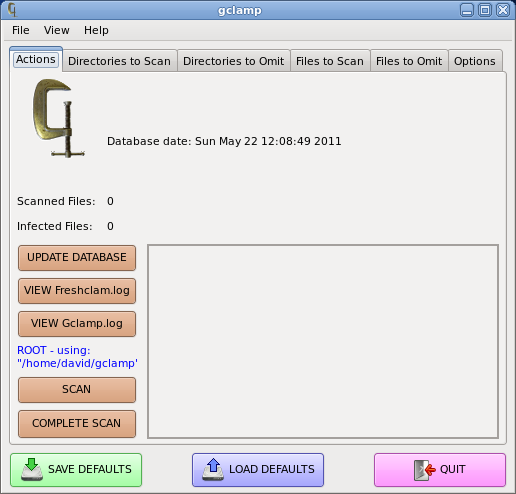Open the Help menu
516x494 pixels.
tap(96, 30)
